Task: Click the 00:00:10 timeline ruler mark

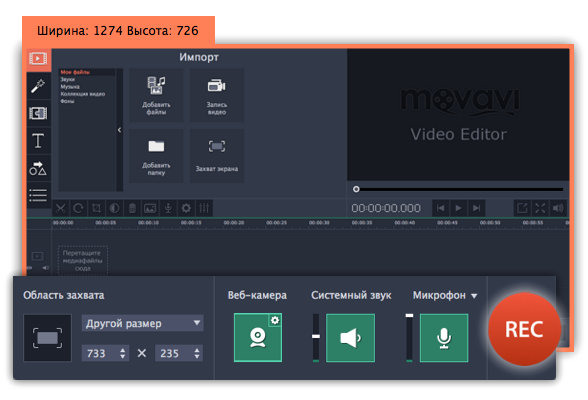Action: [x=148, y=223]
